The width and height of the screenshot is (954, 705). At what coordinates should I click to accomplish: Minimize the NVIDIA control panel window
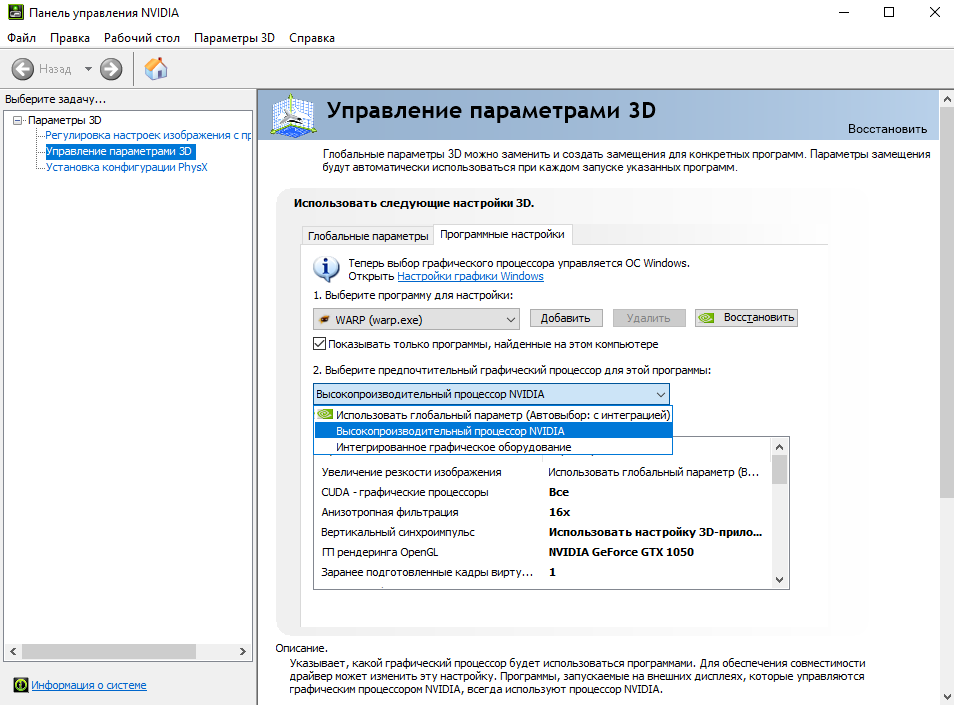coord(844,12)
